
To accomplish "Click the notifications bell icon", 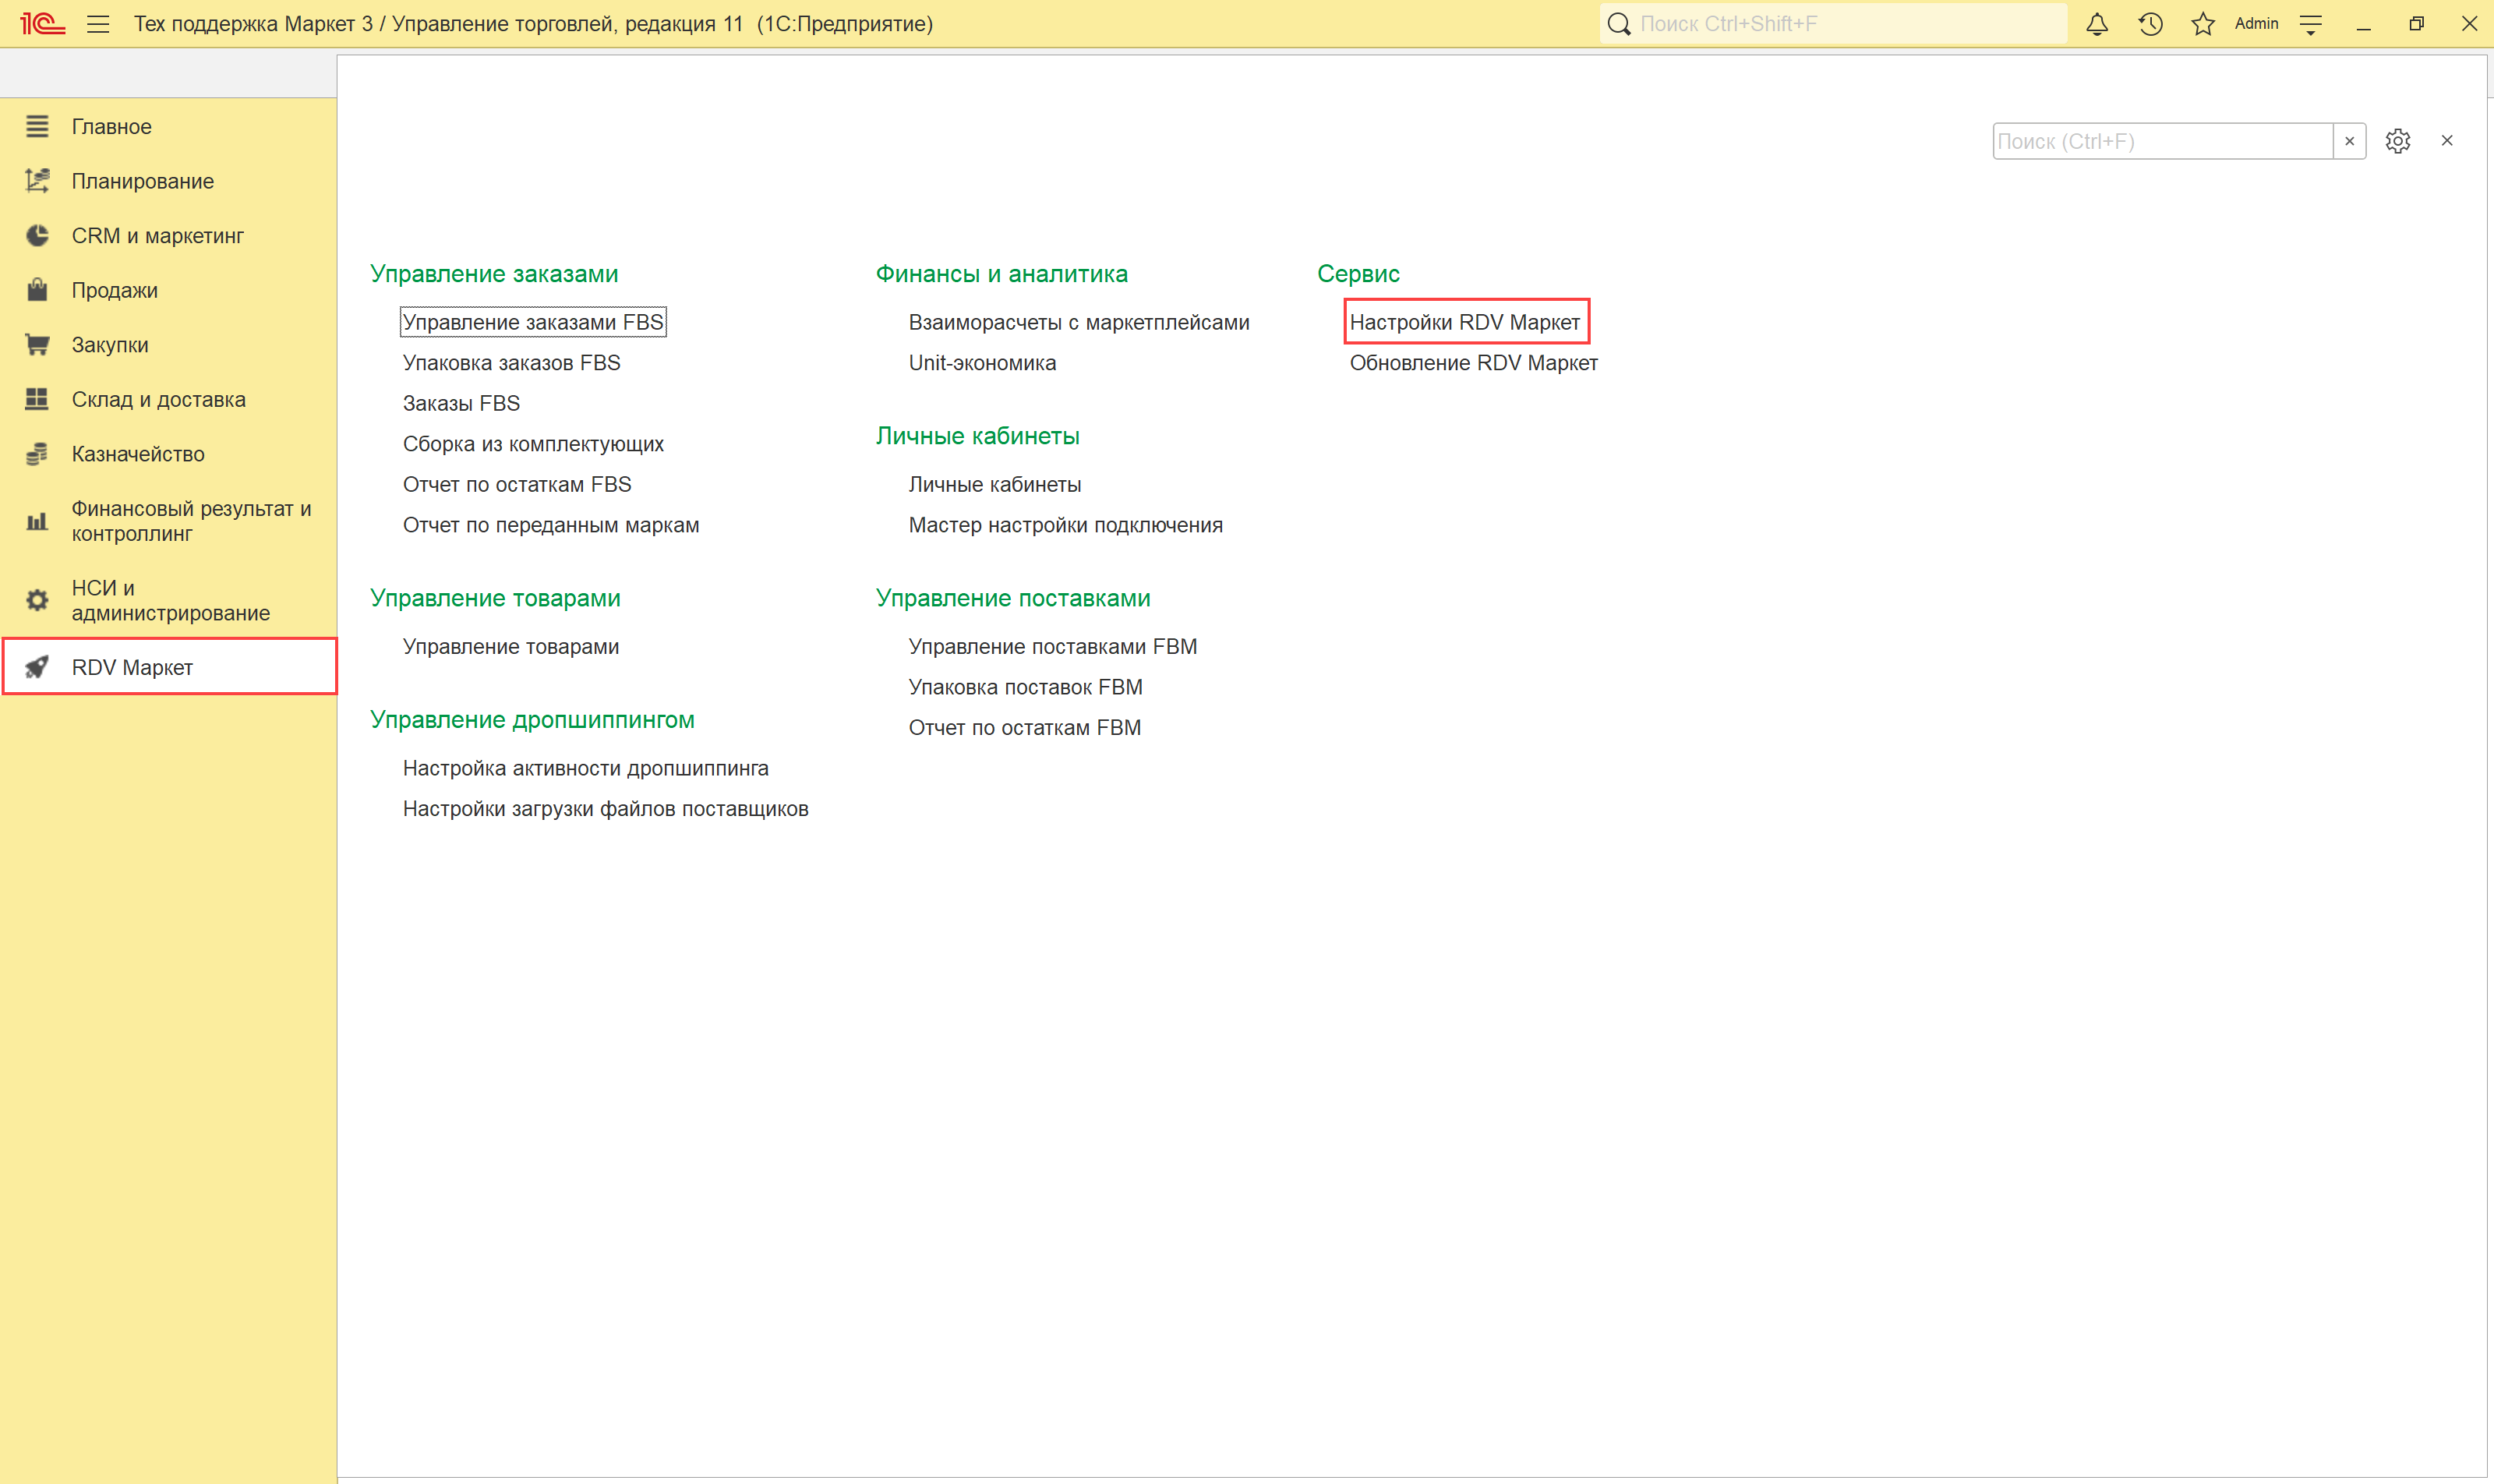I will 2097,24.
